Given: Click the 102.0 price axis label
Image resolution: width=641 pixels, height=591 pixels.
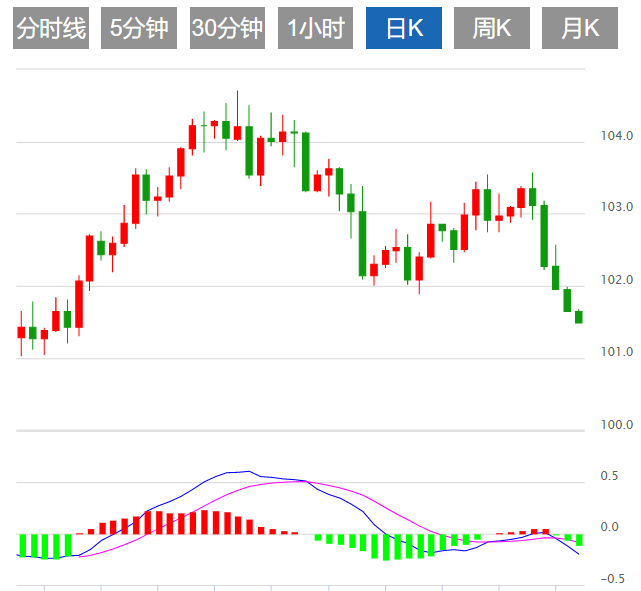Looking at the screenshot, I should tap(617, 280).
